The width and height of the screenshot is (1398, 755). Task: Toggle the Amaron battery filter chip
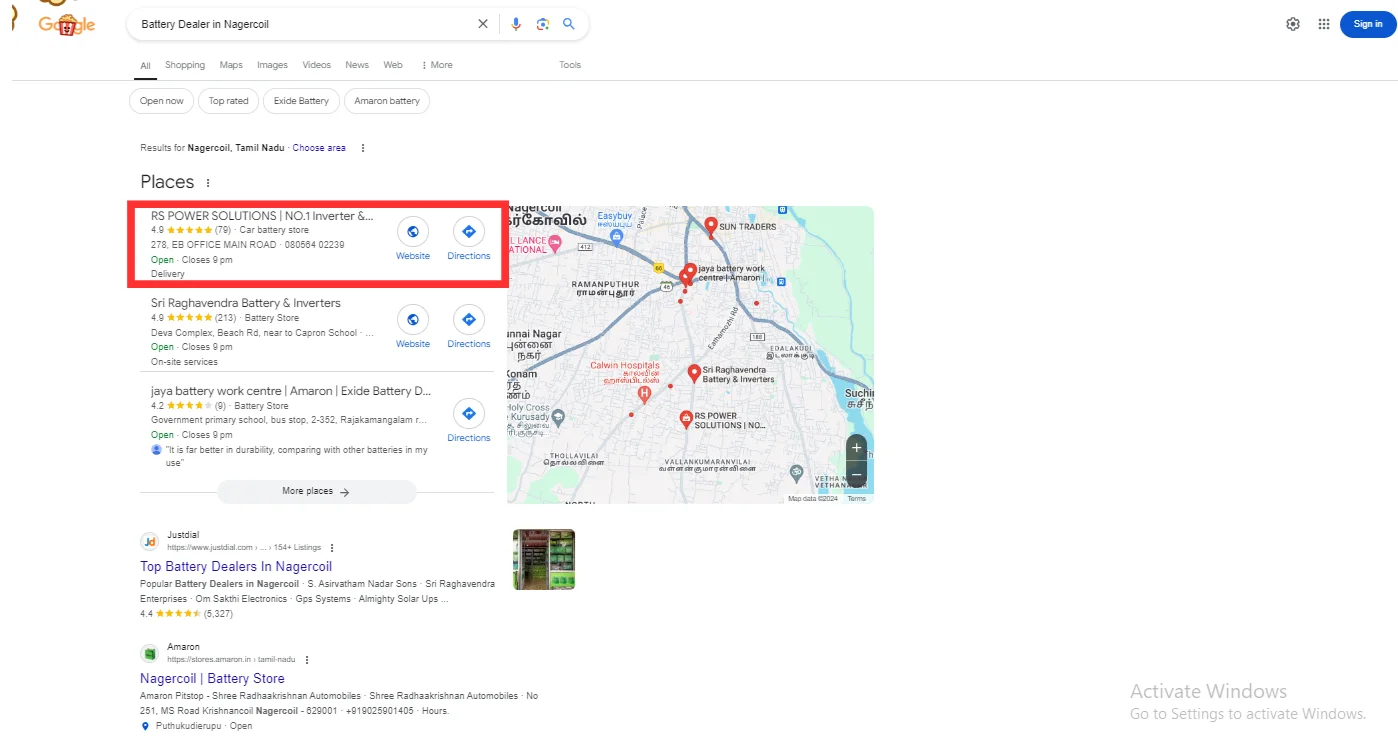click(x=387, y=101)
